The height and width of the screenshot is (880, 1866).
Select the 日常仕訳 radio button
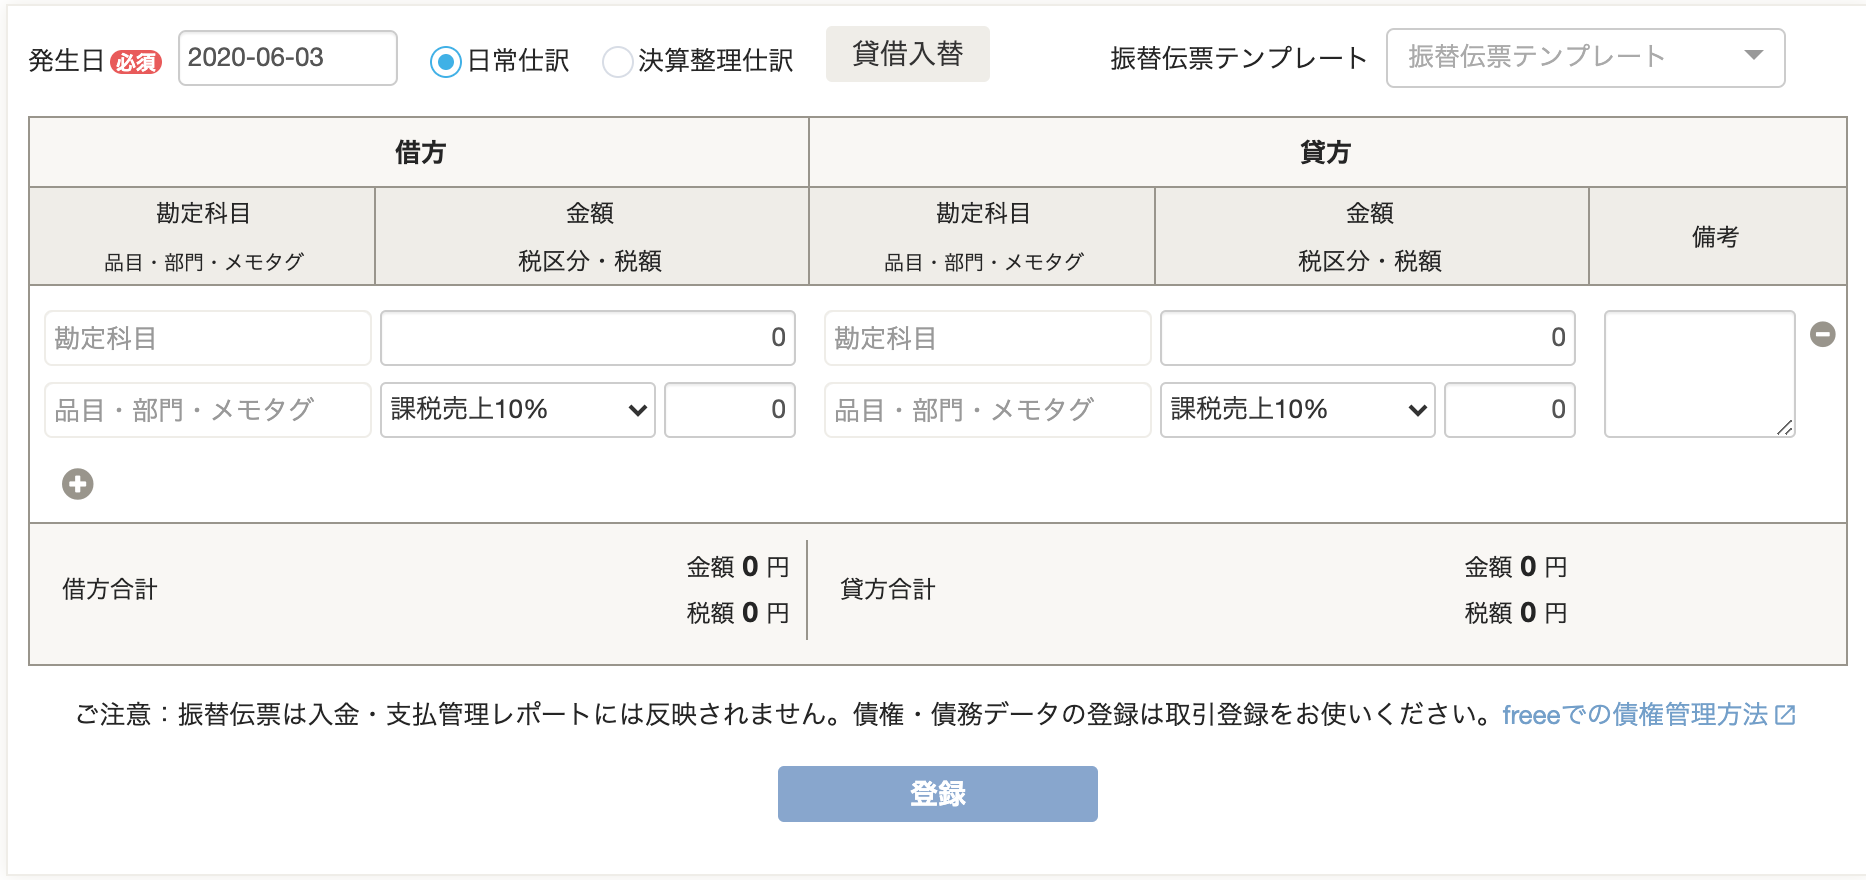[445, 62]
